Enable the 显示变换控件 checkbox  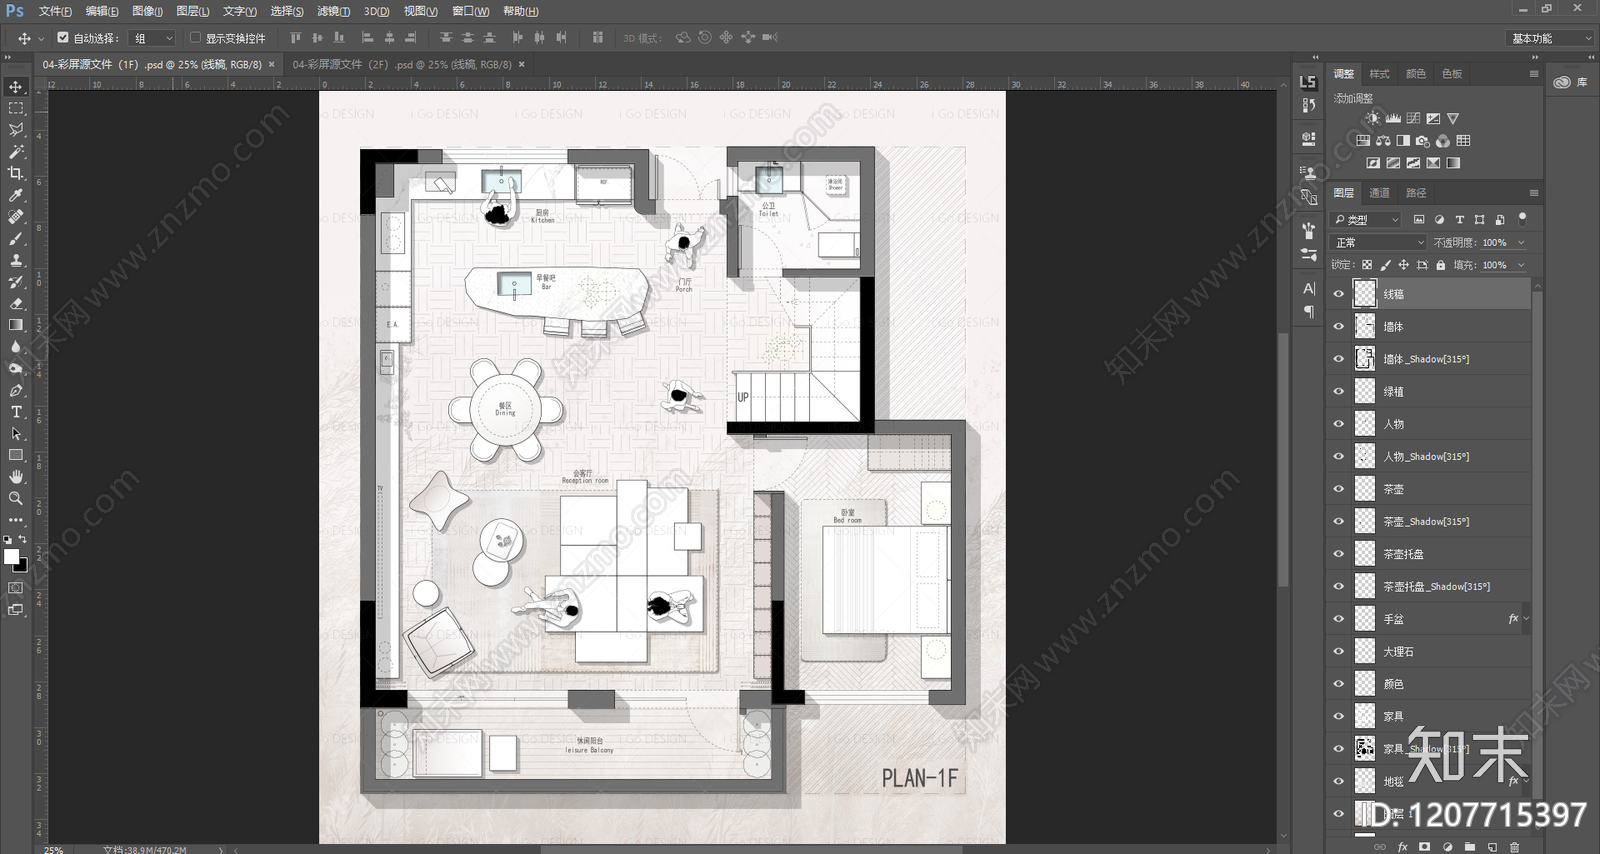[195, 38]
